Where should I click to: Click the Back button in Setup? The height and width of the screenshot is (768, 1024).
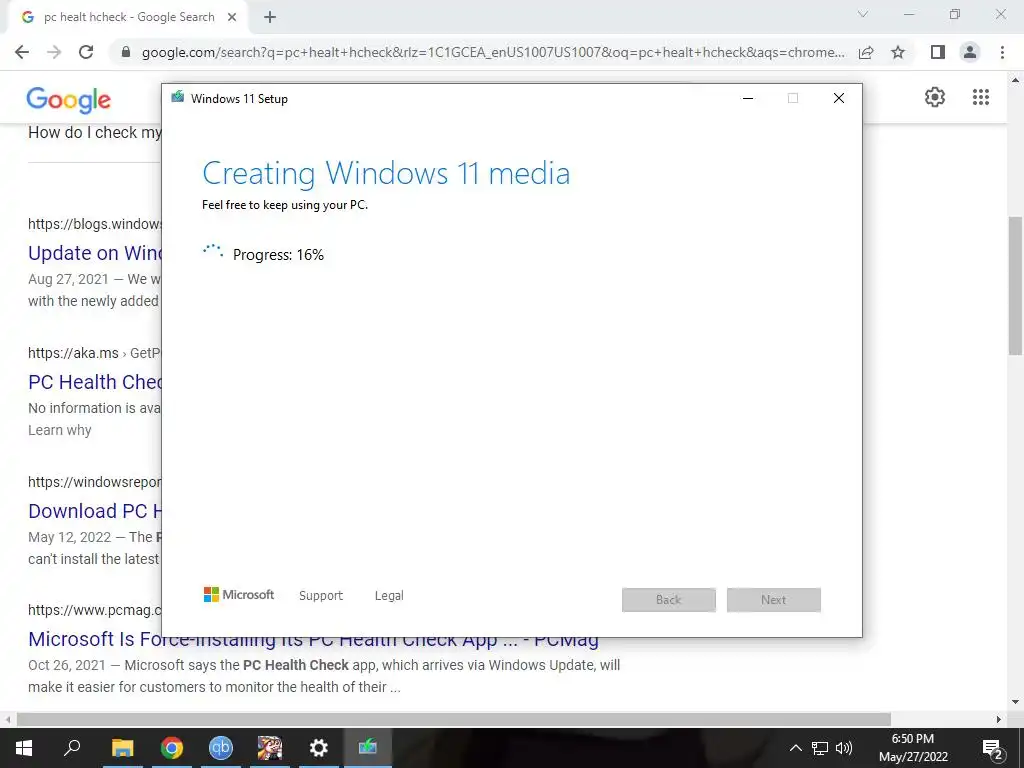pos(669,600)
